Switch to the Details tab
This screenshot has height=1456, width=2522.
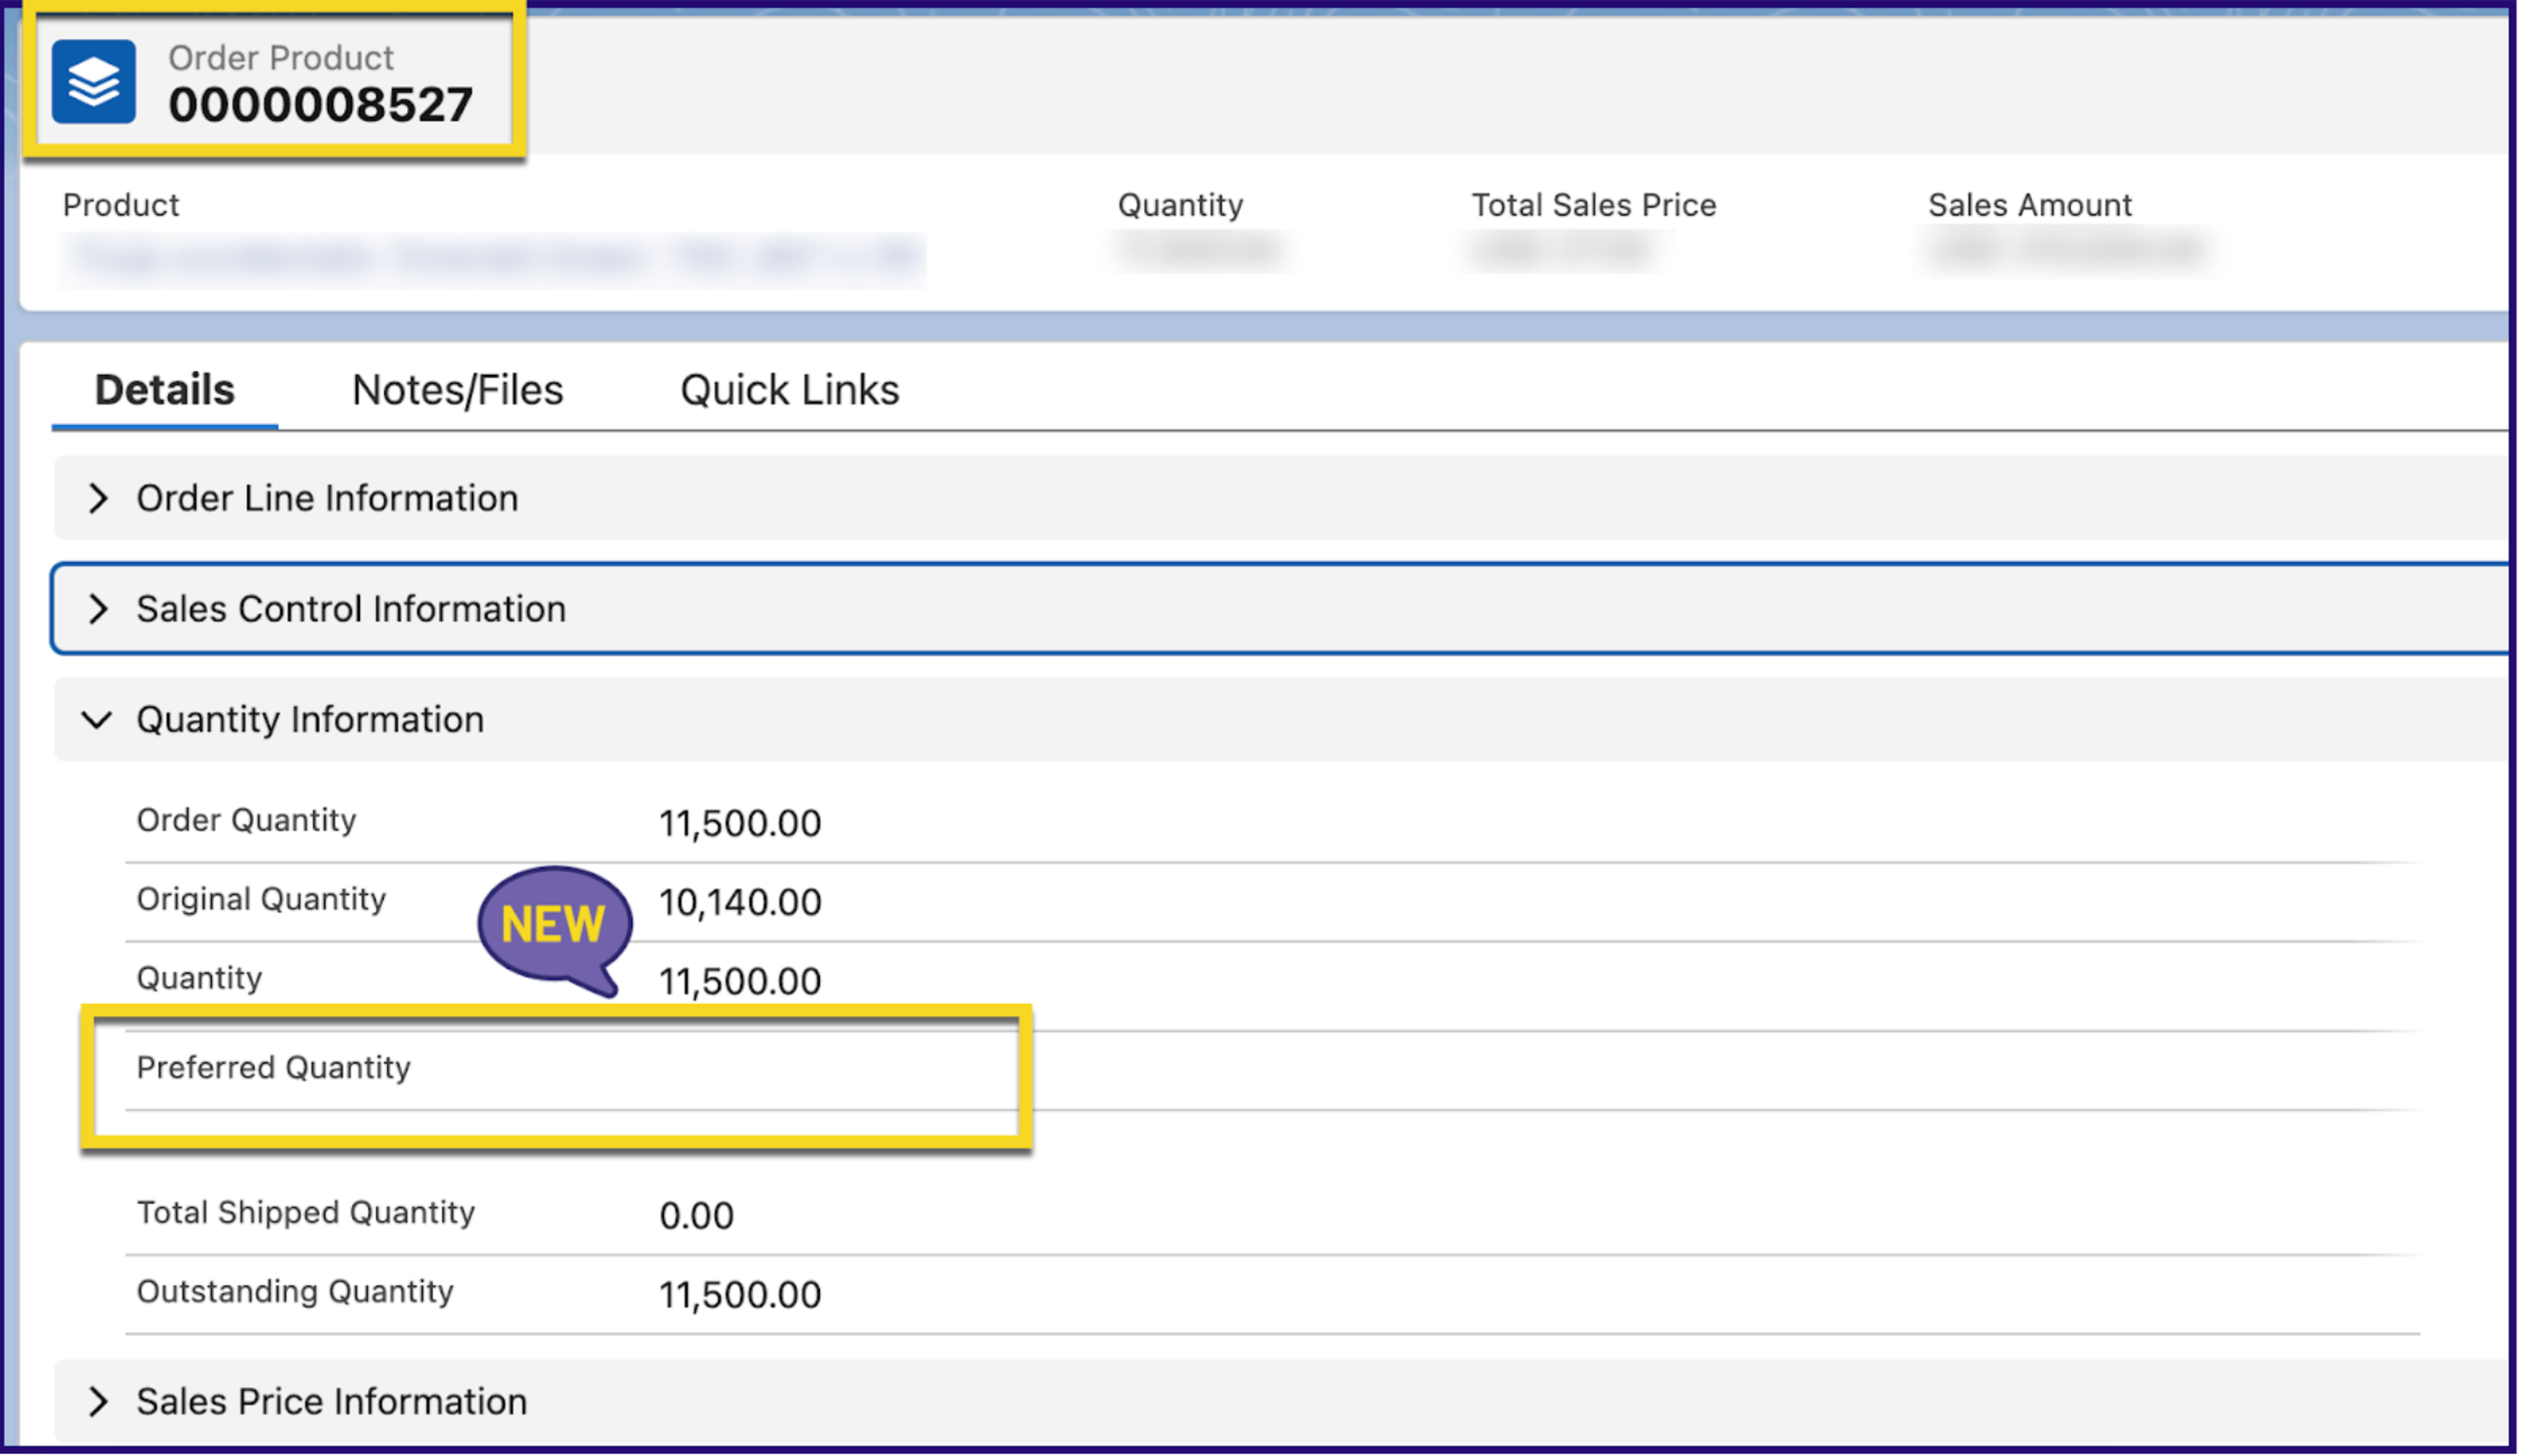tap(164, 390)
